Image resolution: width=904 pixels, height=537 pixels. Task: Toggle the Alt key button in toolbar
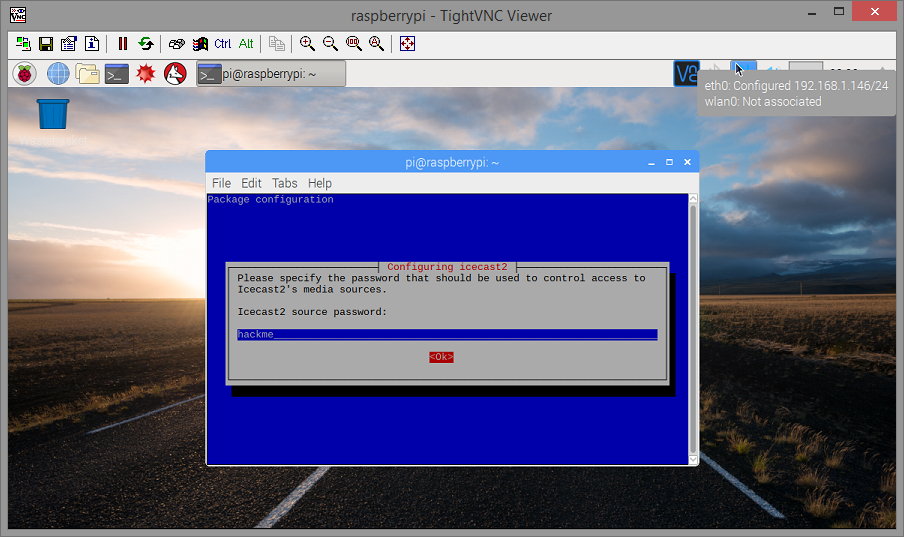(246, 44)
